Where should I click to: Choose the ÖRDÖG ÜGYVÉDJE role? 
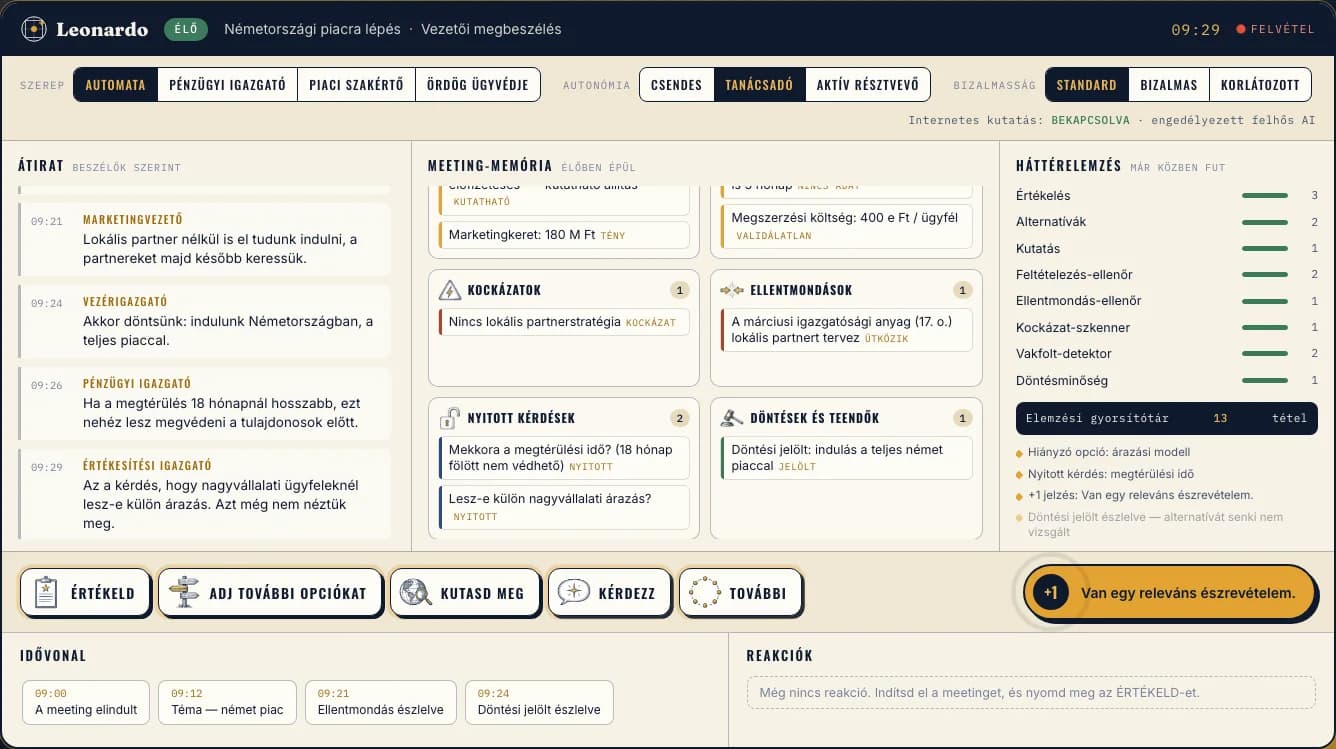tap(478, 85)
